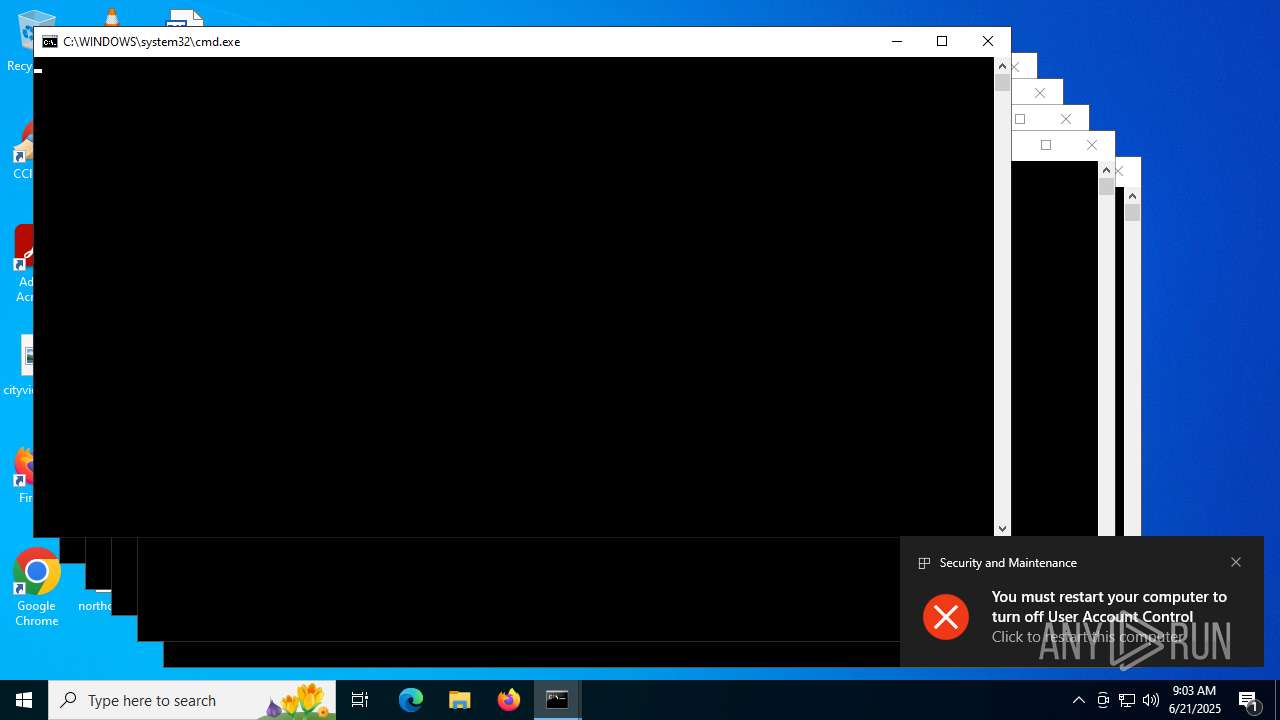1280x720 pixels.
Task: Minimize the front cmd.exe window
Action: (896, 41)
